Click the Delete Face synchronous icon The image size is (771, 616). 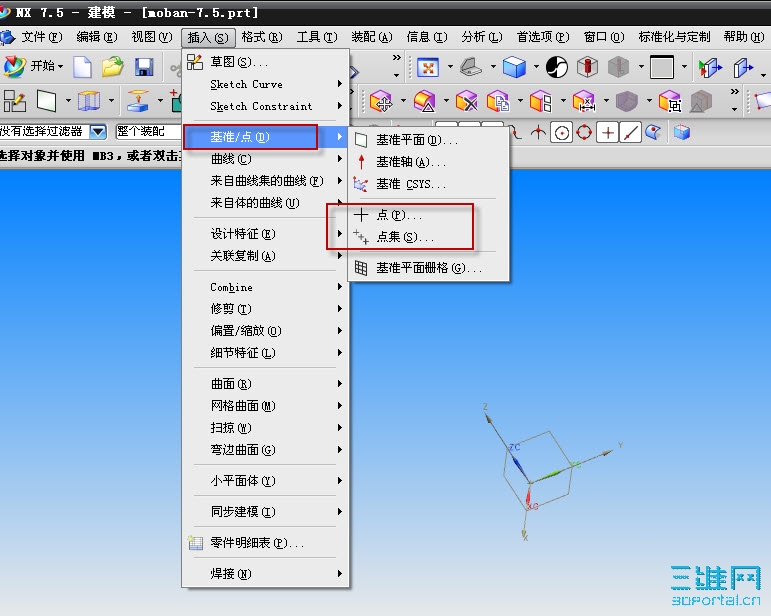(467, 101)
